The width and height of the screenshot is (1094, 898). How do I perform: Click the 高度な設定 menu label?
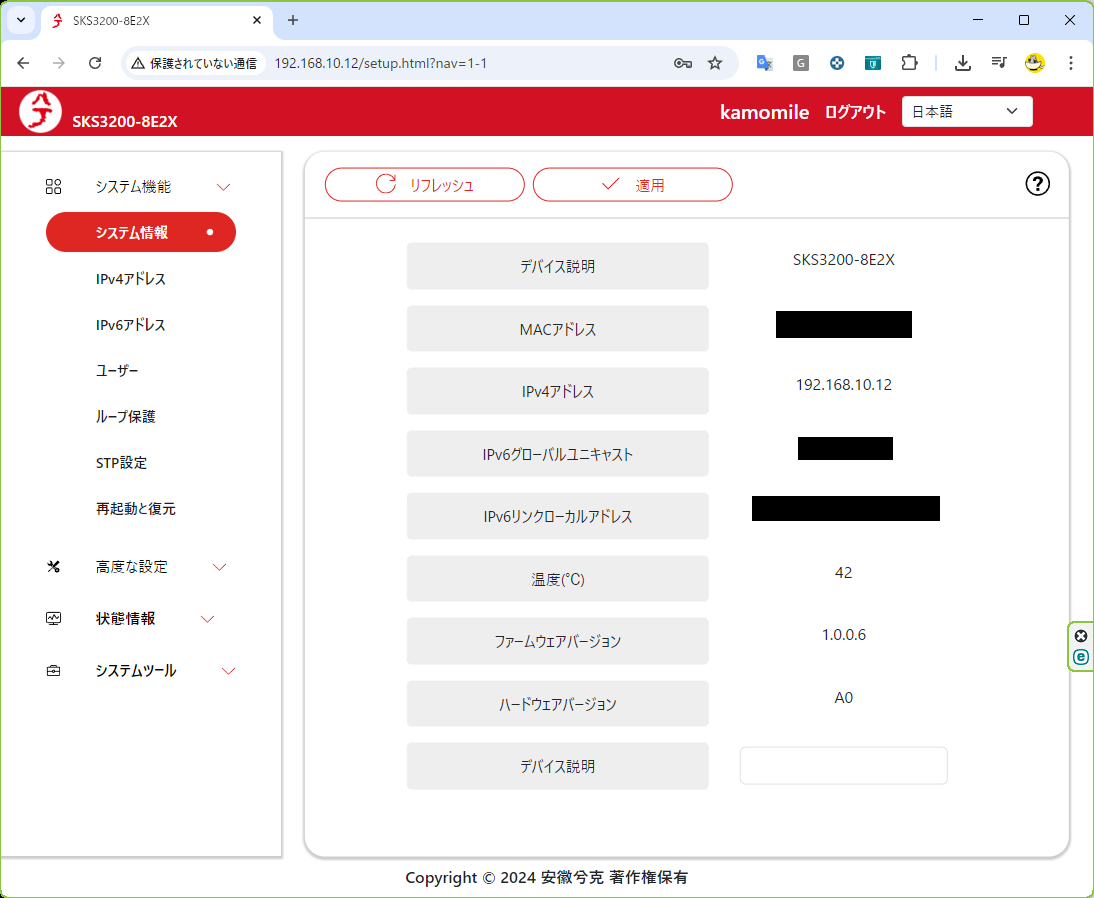tap(132, 567)
